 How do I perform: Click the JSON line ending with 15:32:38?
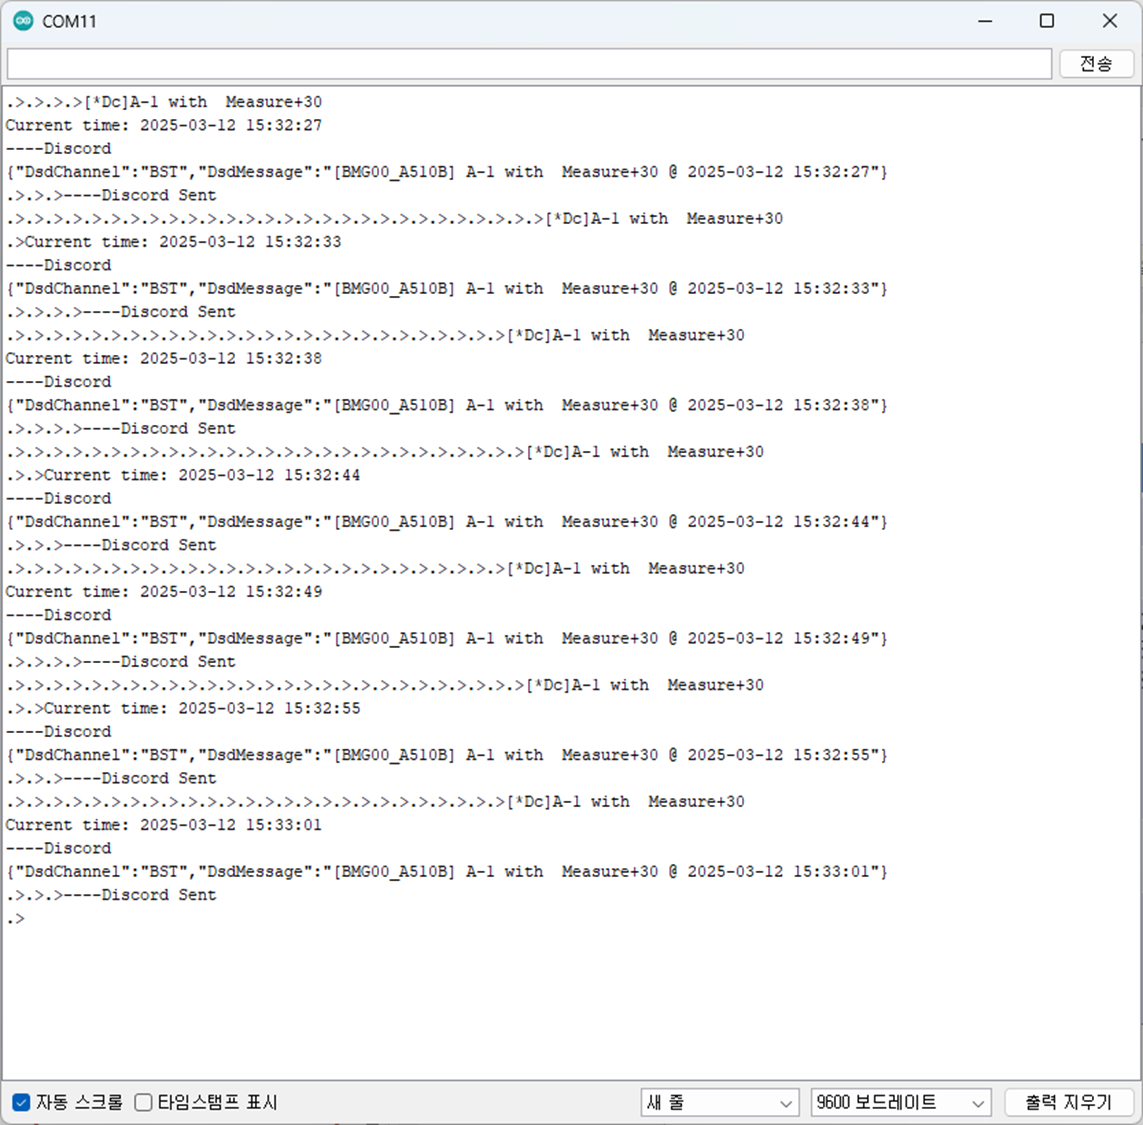click(447, 405)
